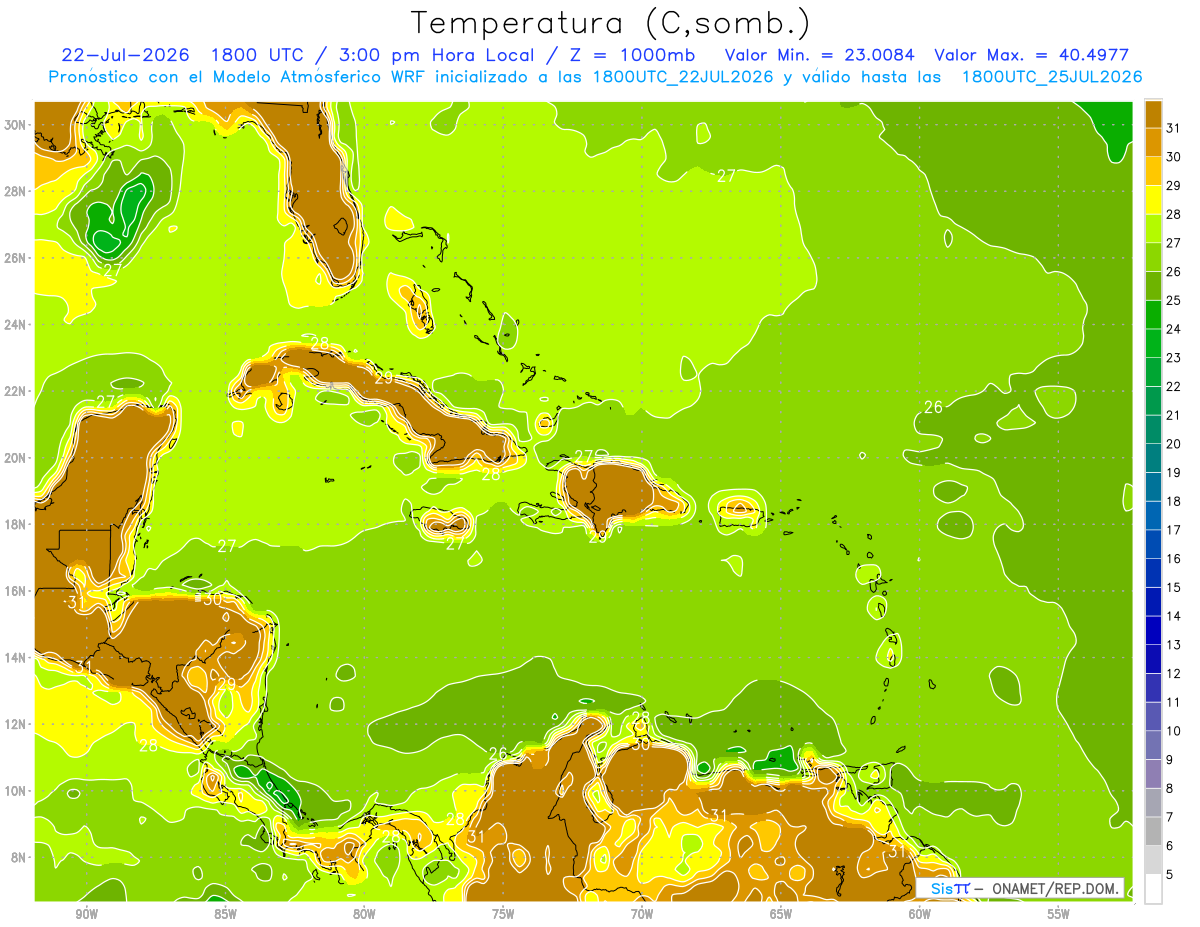This screenshot has height=927, width=1200.
Task: Click the "75W" longitude axis label
Action: (503, 915)
